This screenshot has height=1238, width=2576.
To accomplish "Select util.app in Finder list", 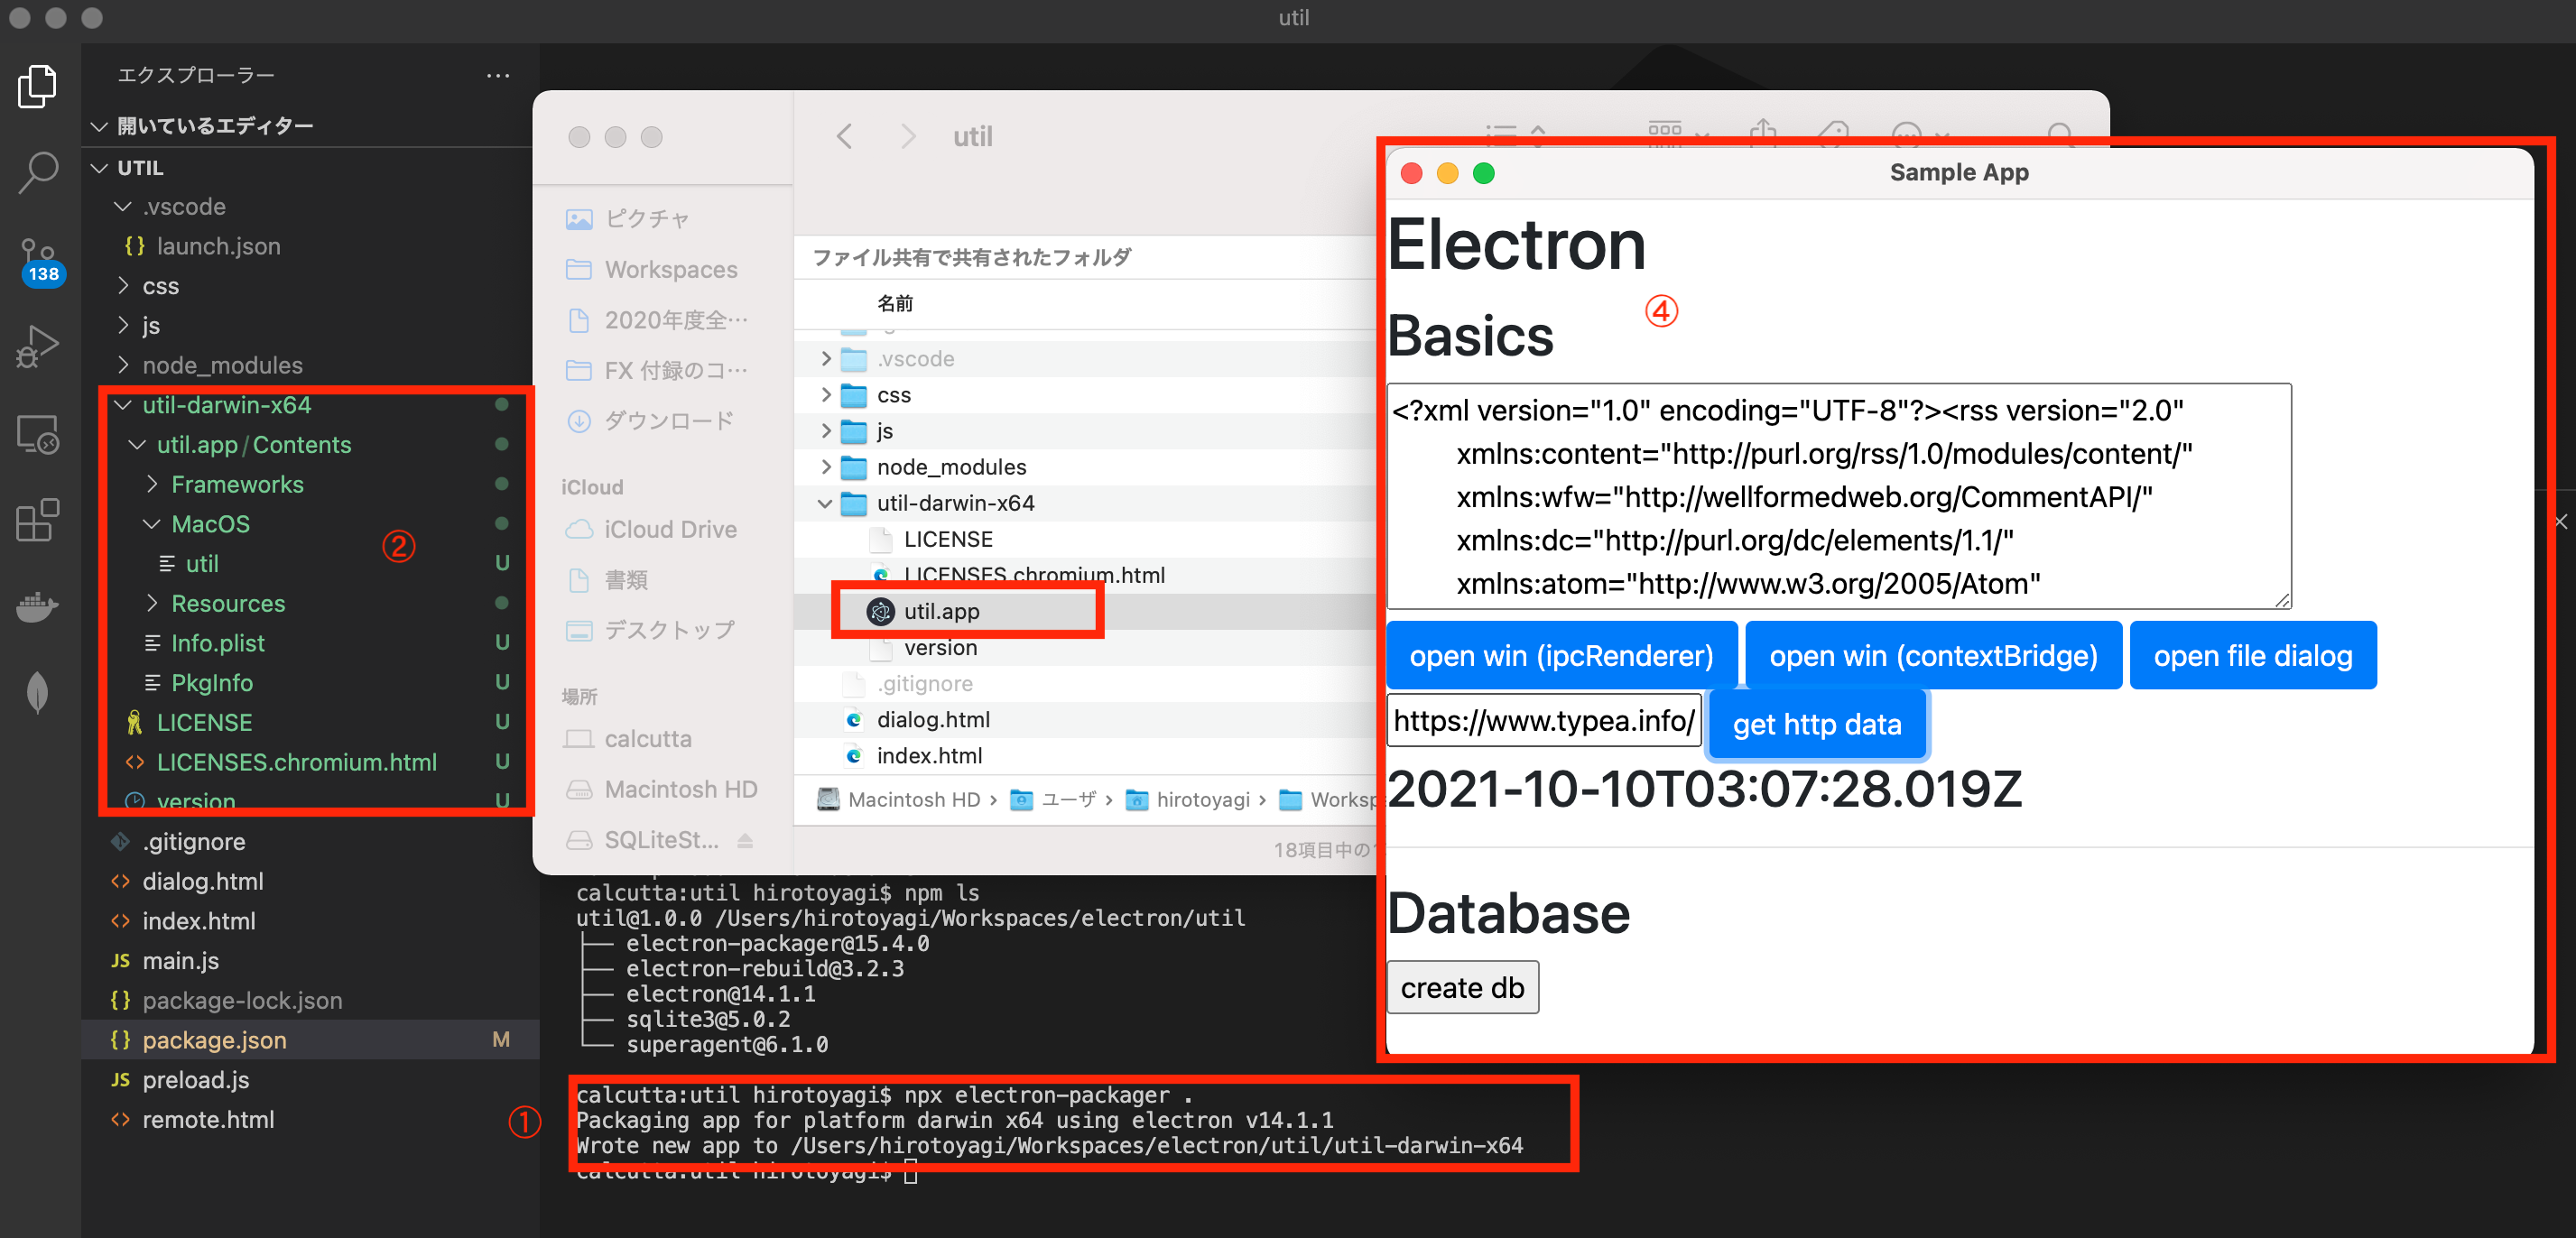I will tap(941, 611).
